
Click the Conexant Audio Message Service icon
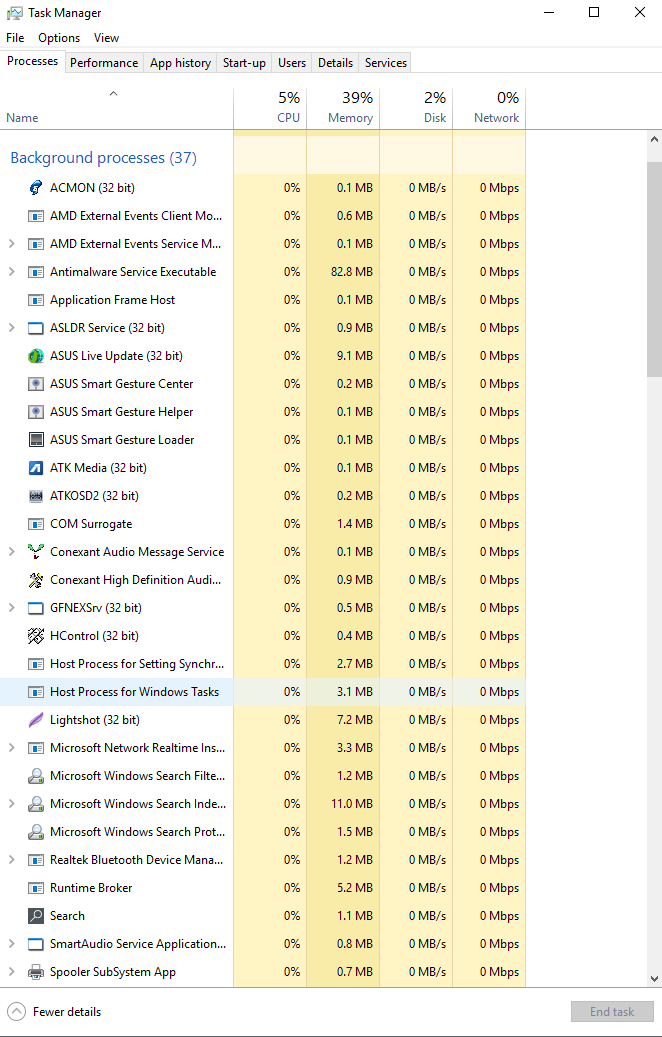[x=36, y=552]
